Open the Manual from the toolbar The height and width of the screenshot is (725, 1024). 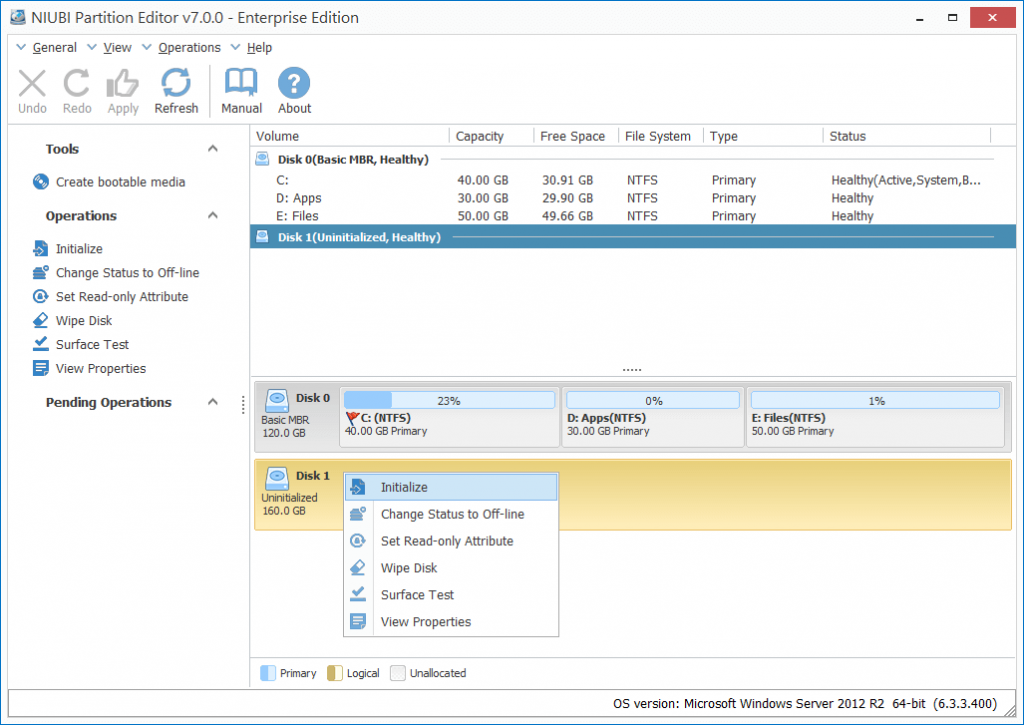point(241,89)
